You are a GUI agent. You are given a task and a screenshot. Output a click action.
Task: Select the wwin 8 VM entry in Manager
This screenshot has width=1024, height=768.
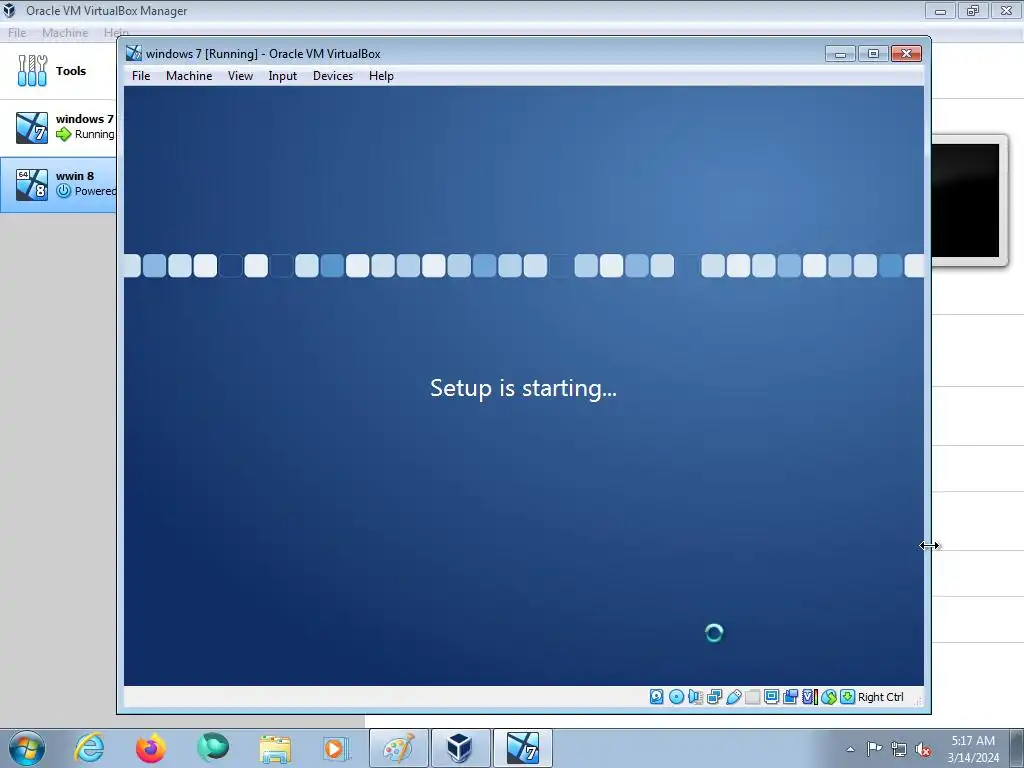(x=58, y=184)
